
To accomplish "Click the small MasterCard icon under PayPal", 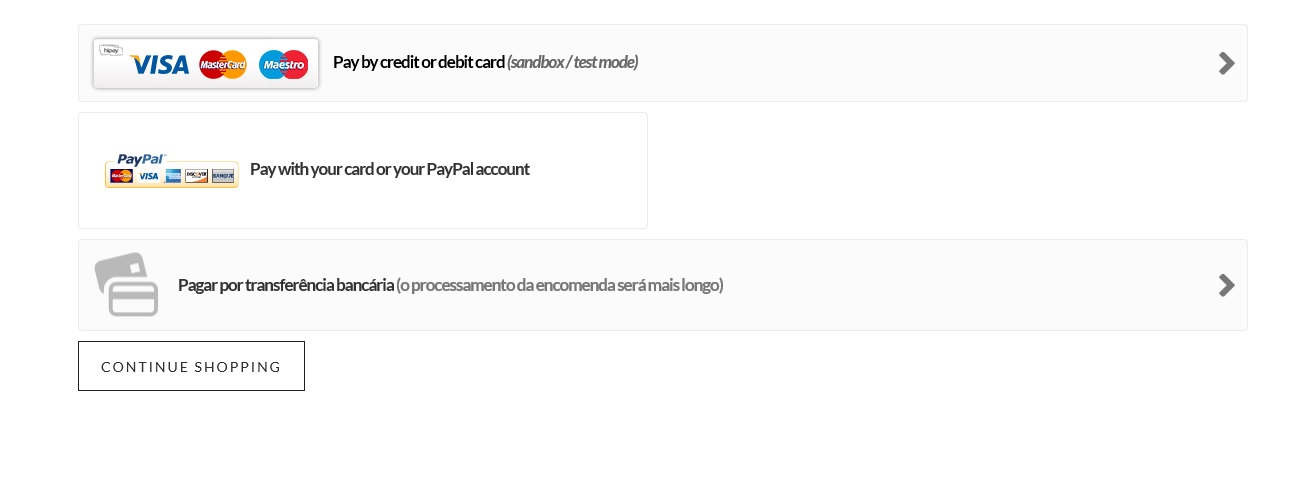I will [x=121, y=176].
